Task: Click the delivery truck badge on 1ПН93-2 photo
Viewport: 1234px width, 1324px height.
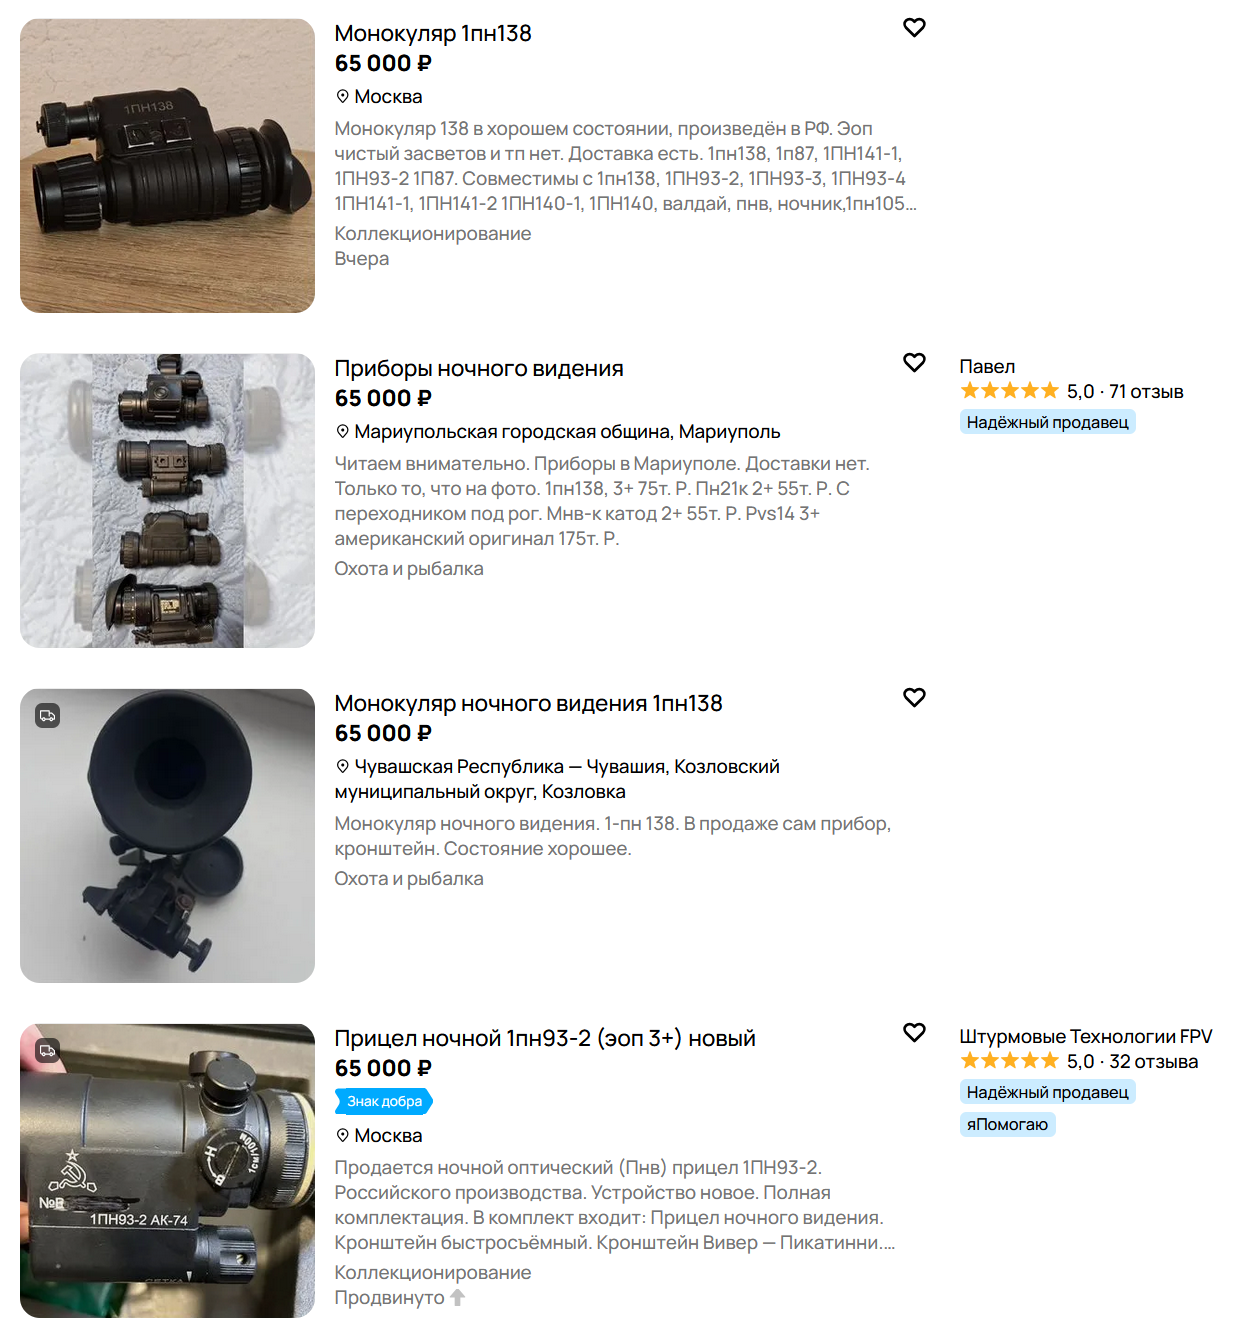Action: coord(48,1051)
